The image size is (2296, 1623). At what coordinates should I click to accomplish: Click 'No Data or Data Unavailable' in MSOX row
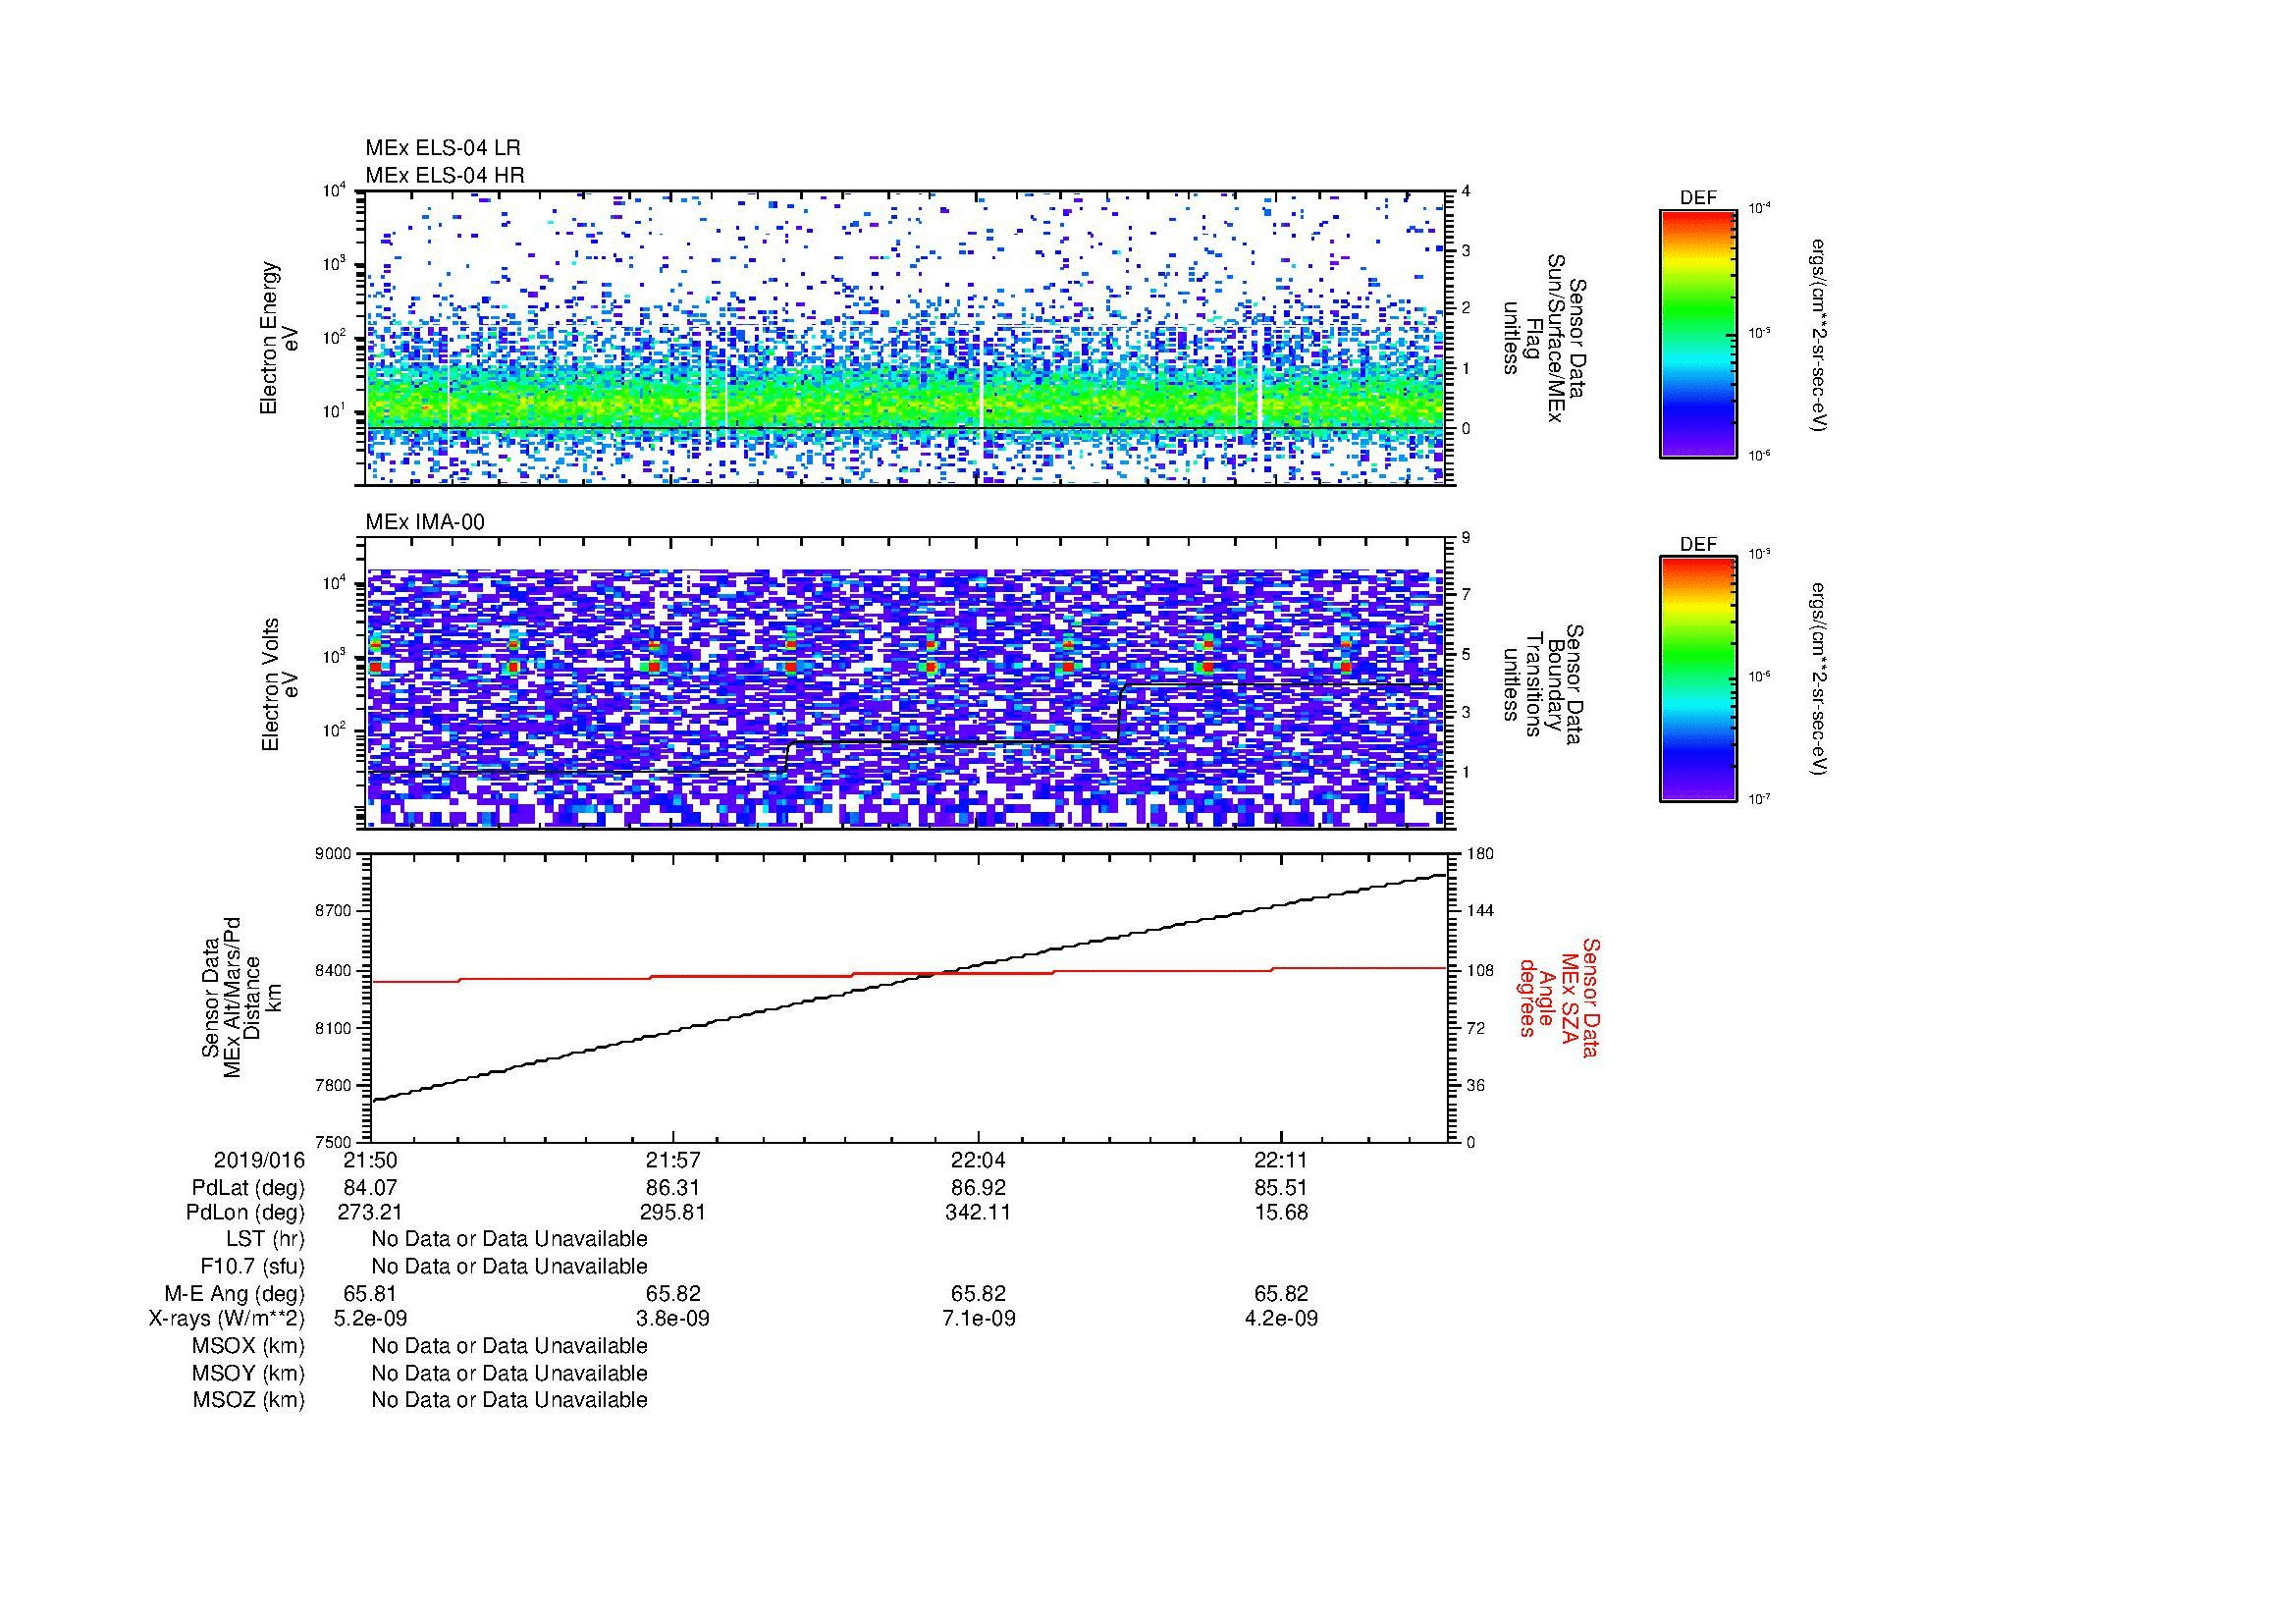pyautogui.click(x=509, y=1345)
